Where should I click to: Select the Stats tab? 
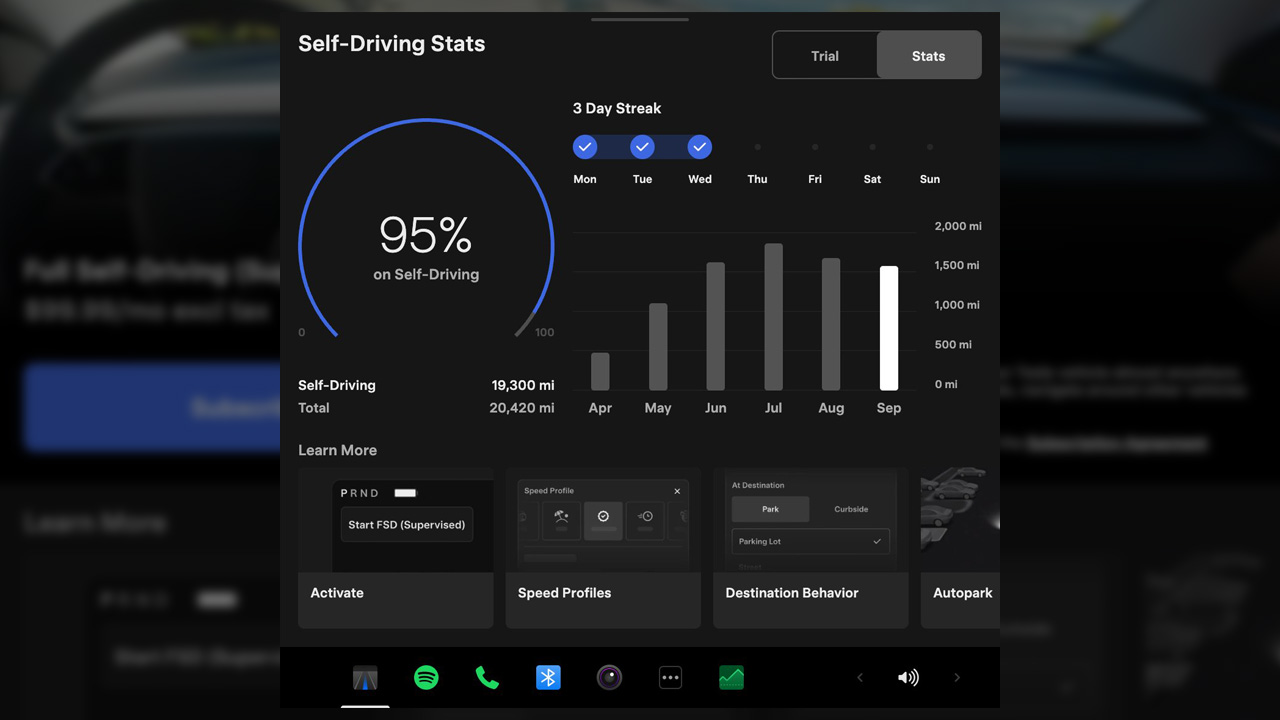tap(928, 56)
